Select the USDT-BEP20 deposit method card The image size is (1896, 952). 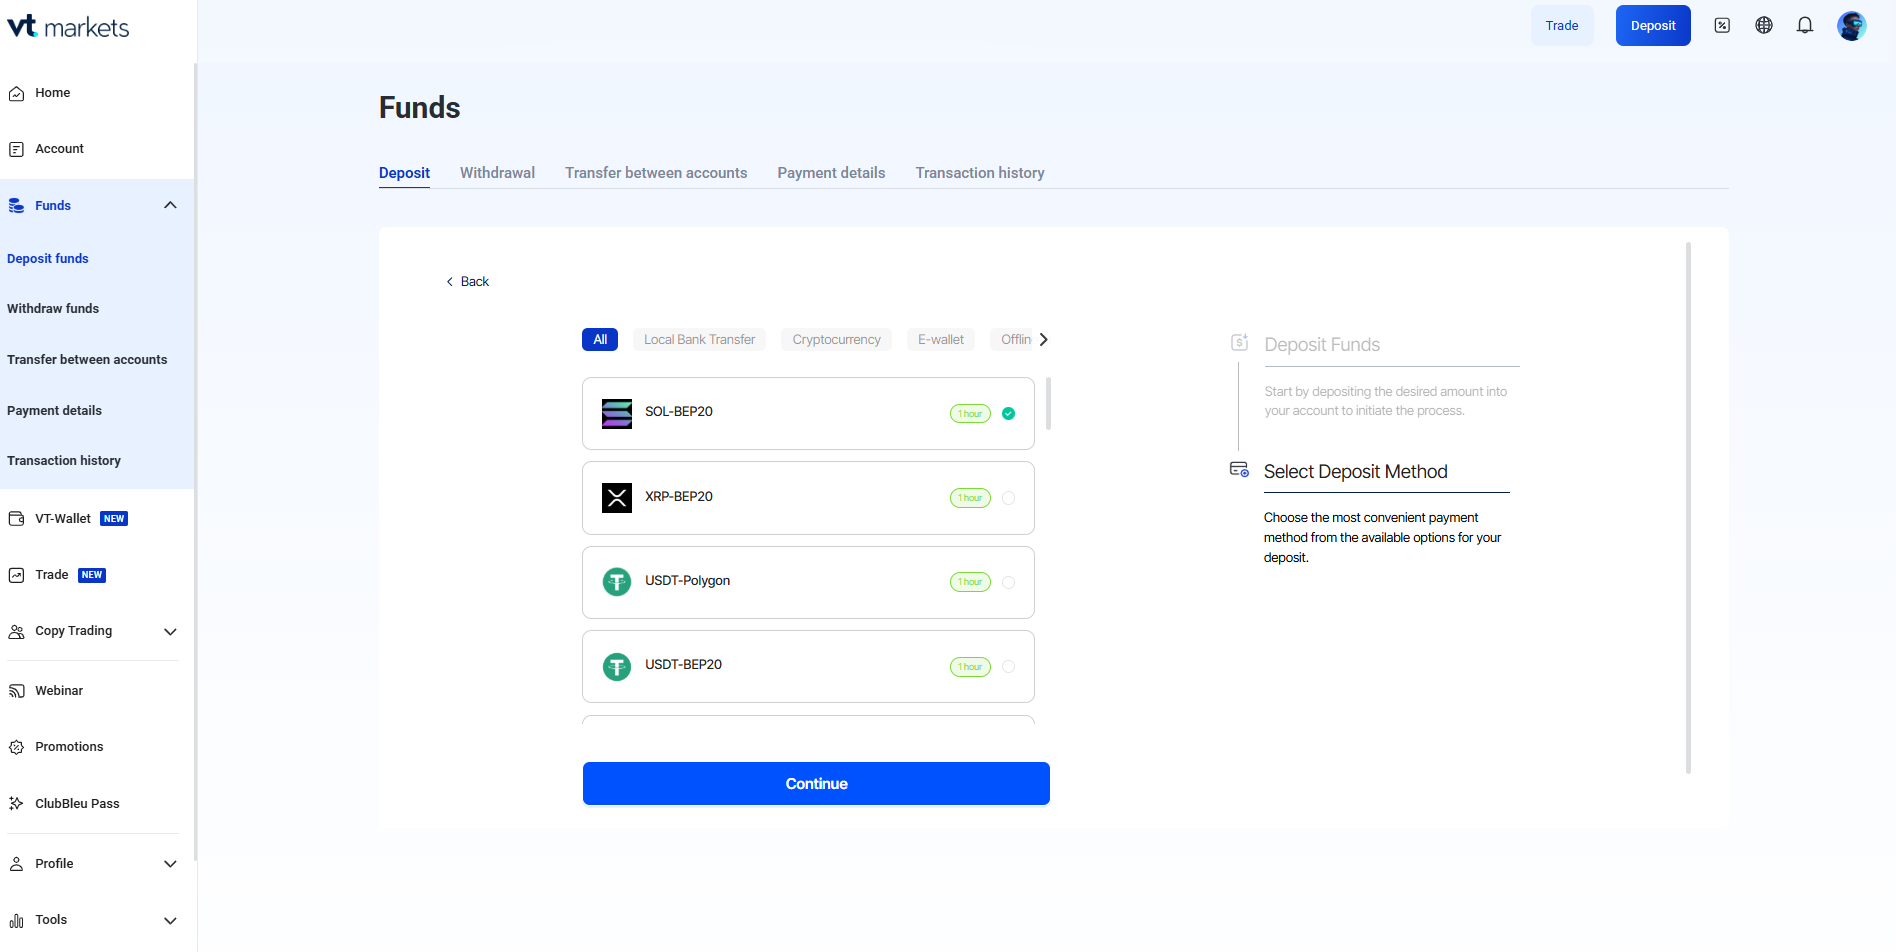[808, 666]
